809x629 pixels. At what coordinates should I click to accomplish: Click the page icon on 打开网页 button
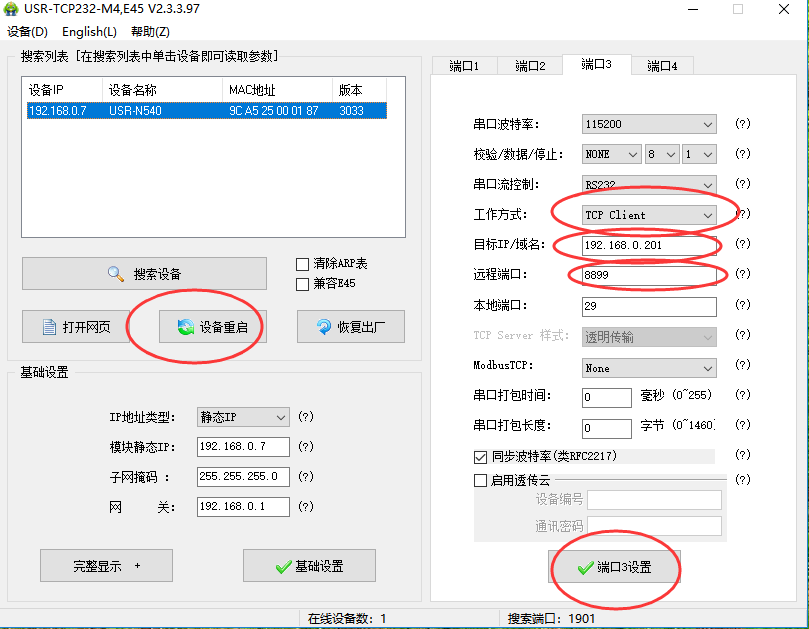pos(49,327)
